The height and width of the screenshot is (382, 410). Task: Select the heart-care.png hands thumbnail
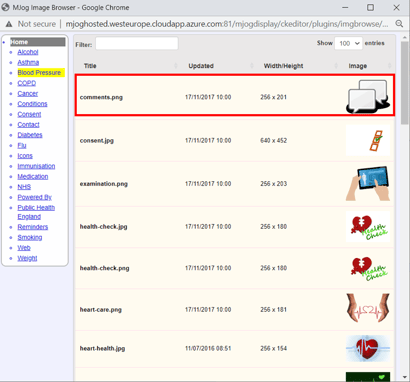tap(368, 308)
